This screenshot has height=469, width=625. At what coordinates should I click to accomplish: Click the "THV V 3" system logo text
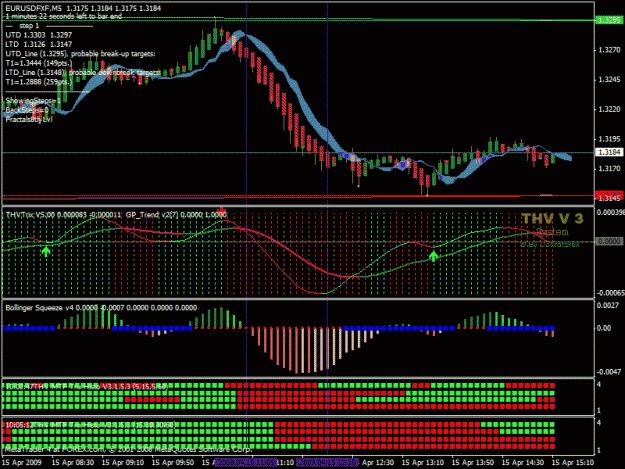552,218
